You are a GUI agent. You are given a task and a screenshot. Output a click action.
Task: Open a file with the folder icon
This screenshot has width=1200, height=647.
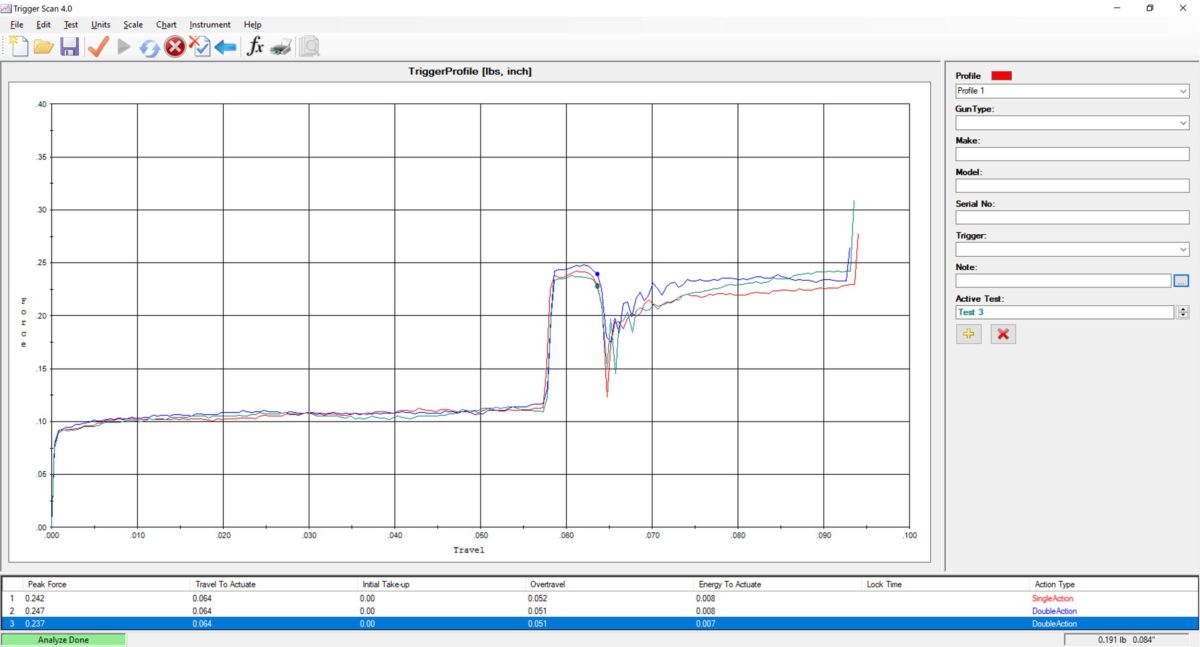pos(43,46)
